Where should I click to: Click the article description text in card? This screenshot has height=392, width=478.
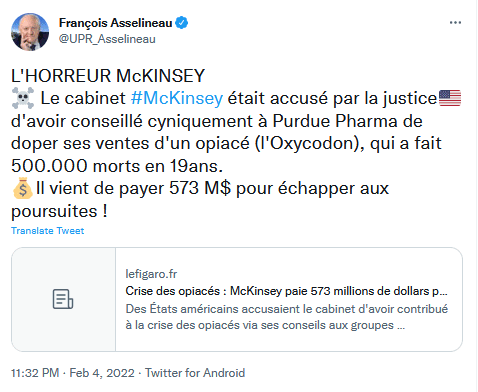(x=287, y=317)
